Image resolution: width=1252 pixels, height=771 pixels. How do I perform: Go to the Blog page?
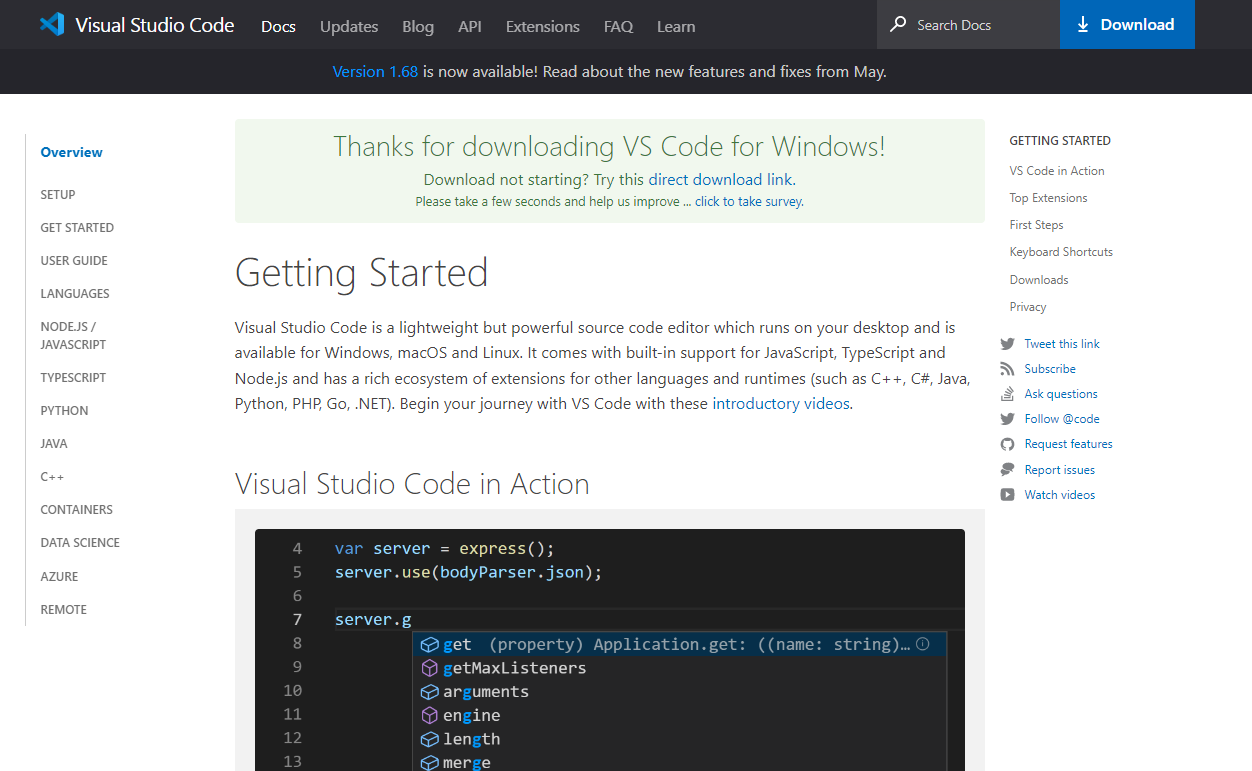click(418, 26)
